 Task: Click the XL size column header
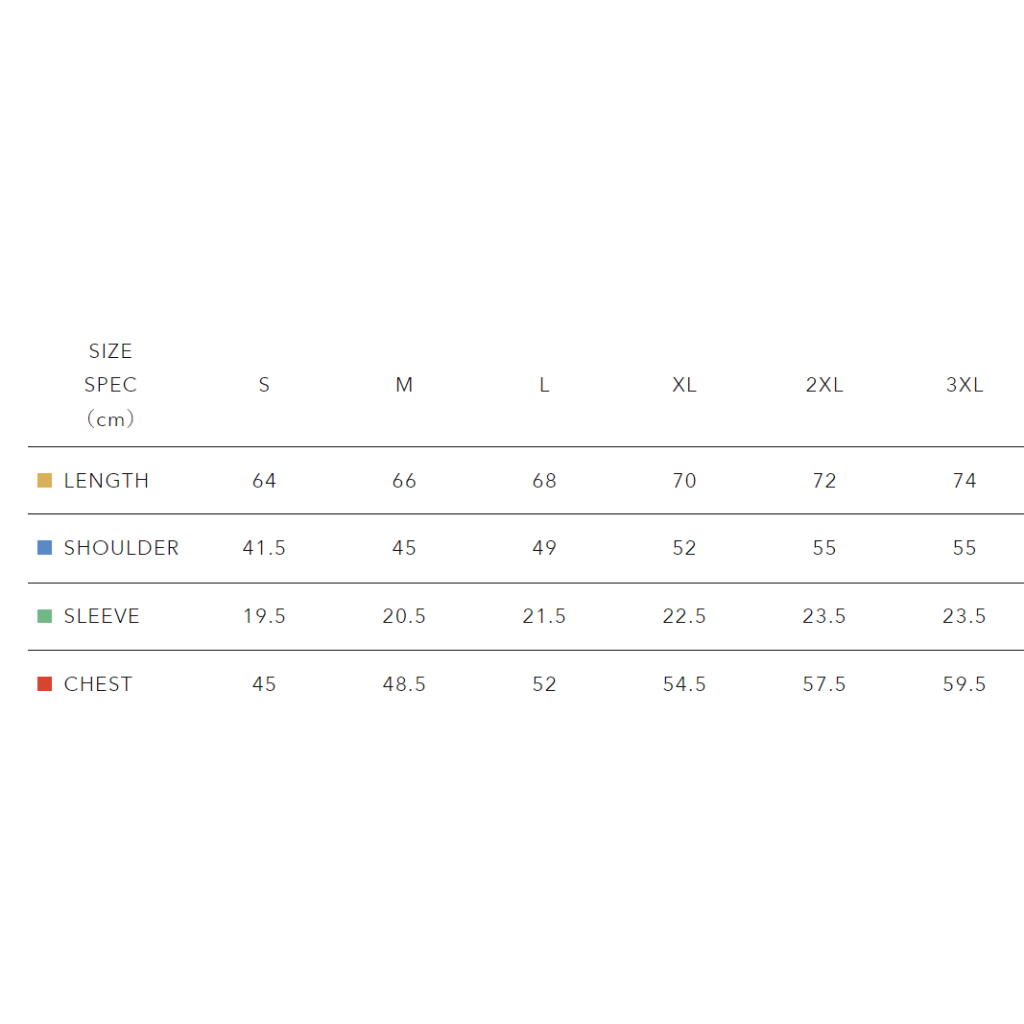pyautogui.click(x=684, y=385)
